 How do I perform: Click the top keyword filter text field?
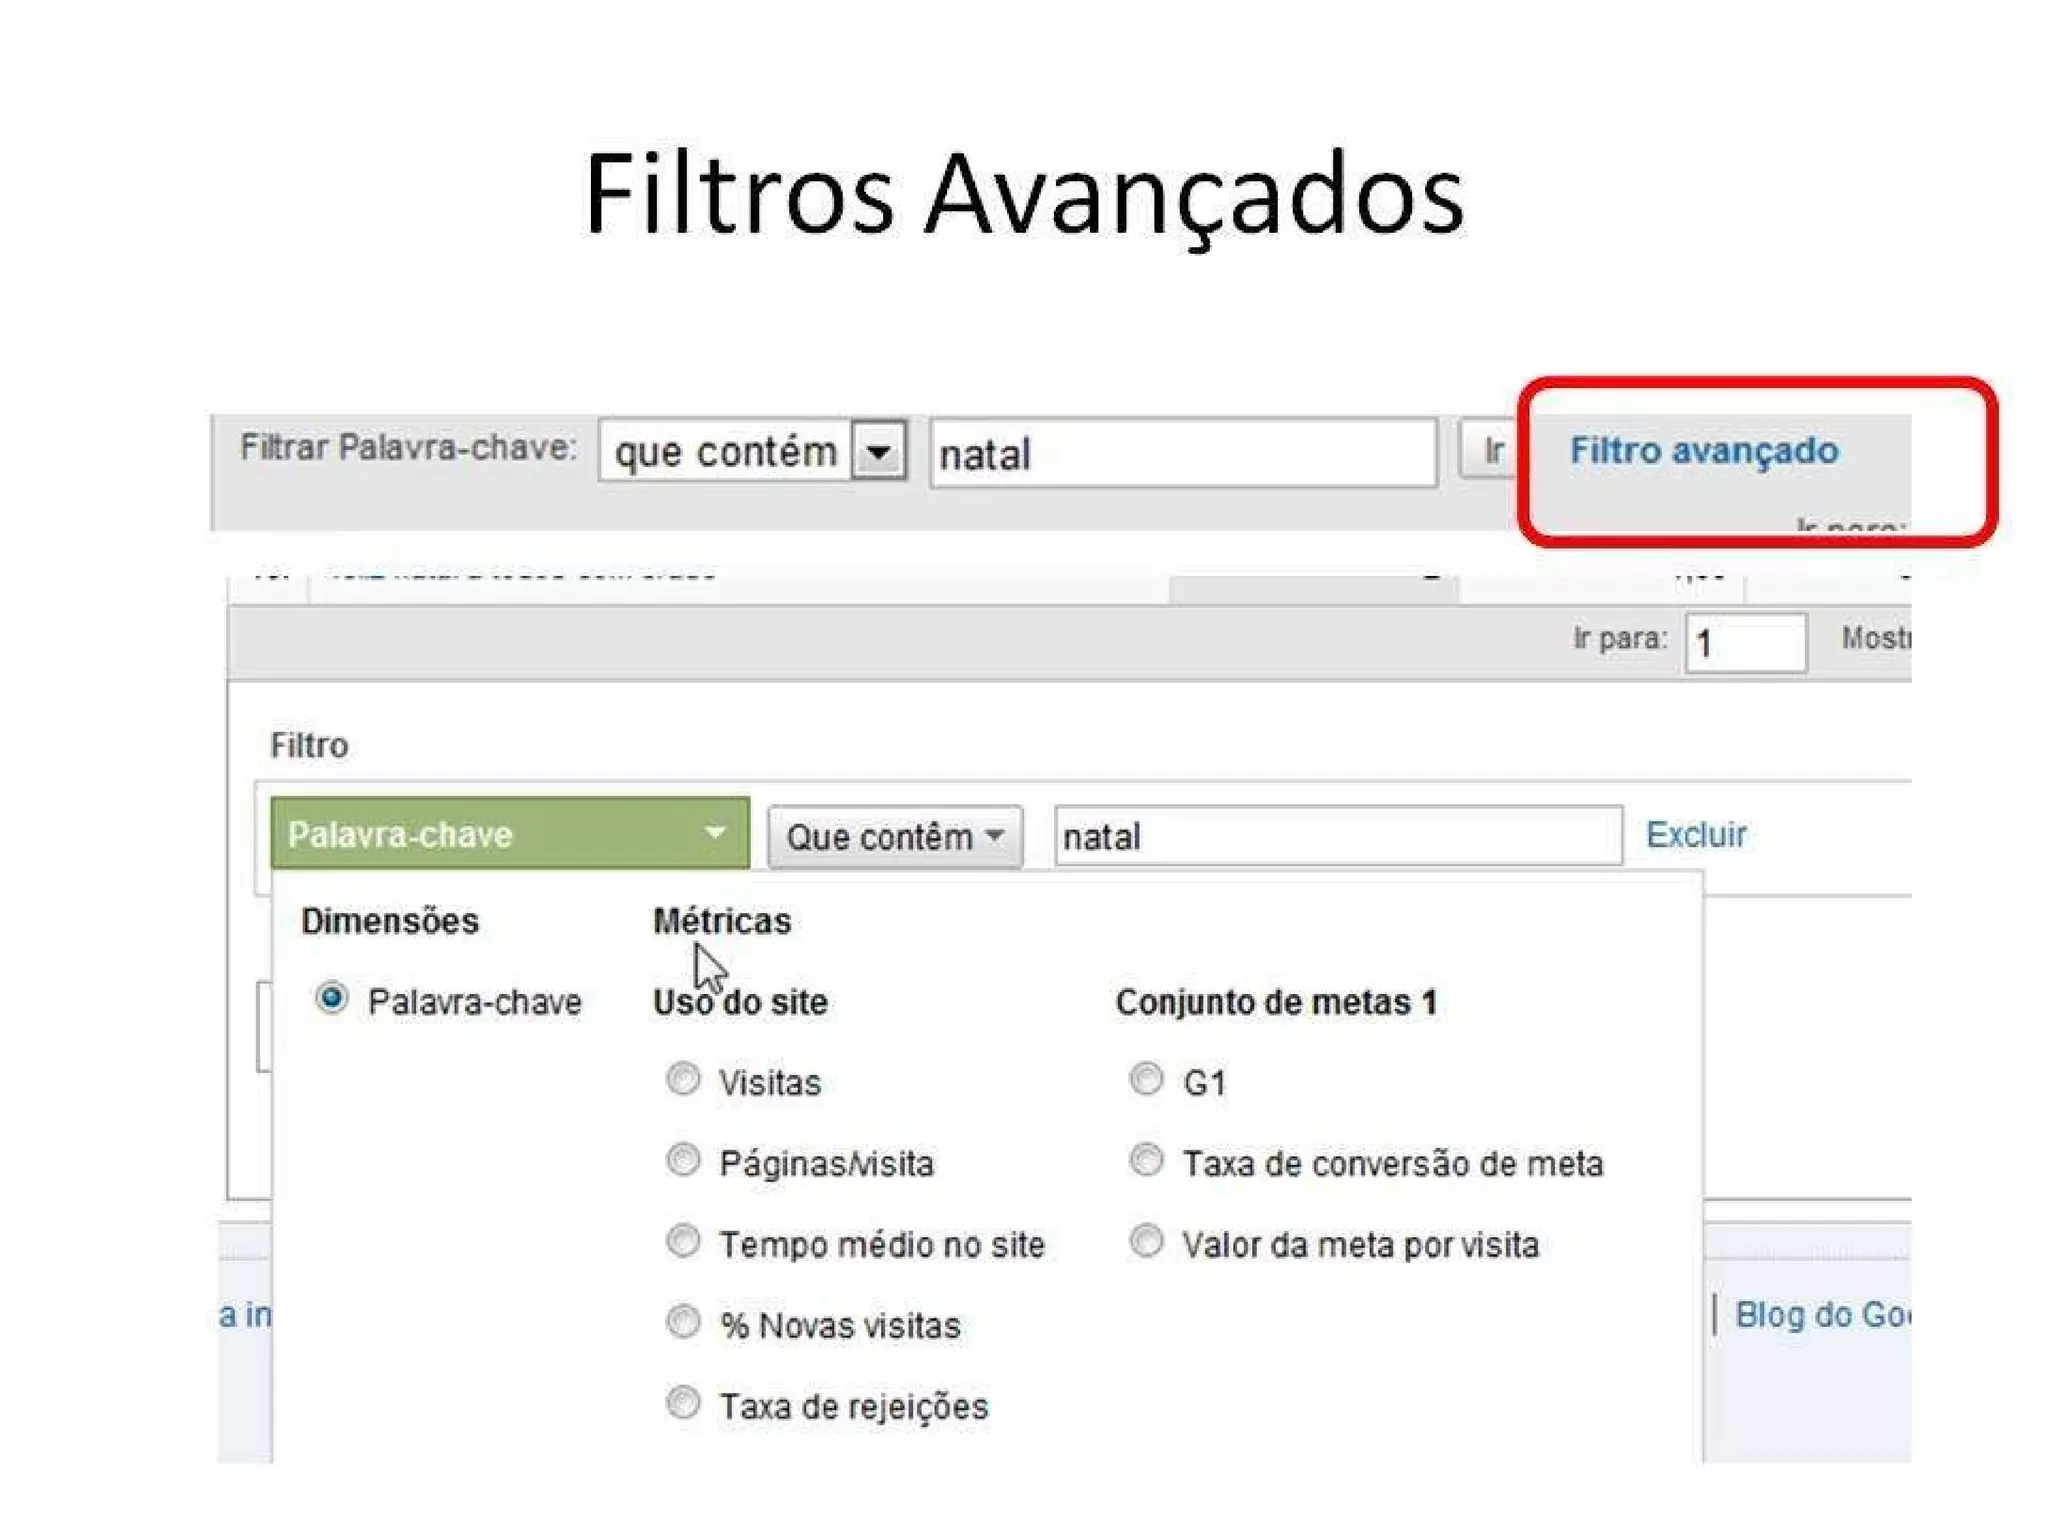coord(1182,454)
